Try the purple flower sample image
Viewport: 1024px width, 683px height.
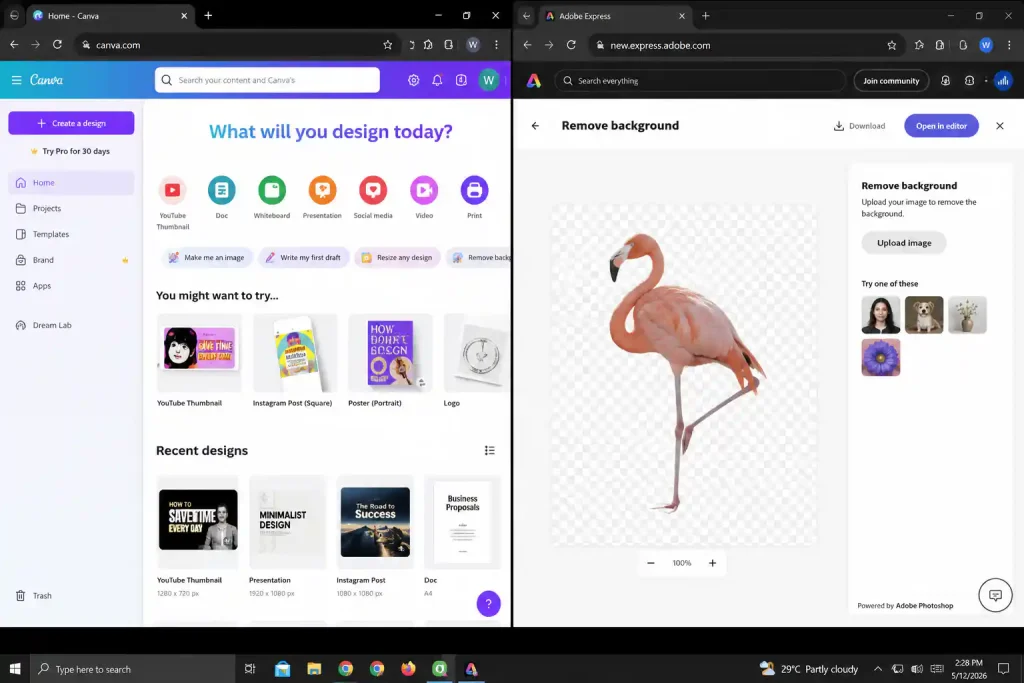pos(880,357)
